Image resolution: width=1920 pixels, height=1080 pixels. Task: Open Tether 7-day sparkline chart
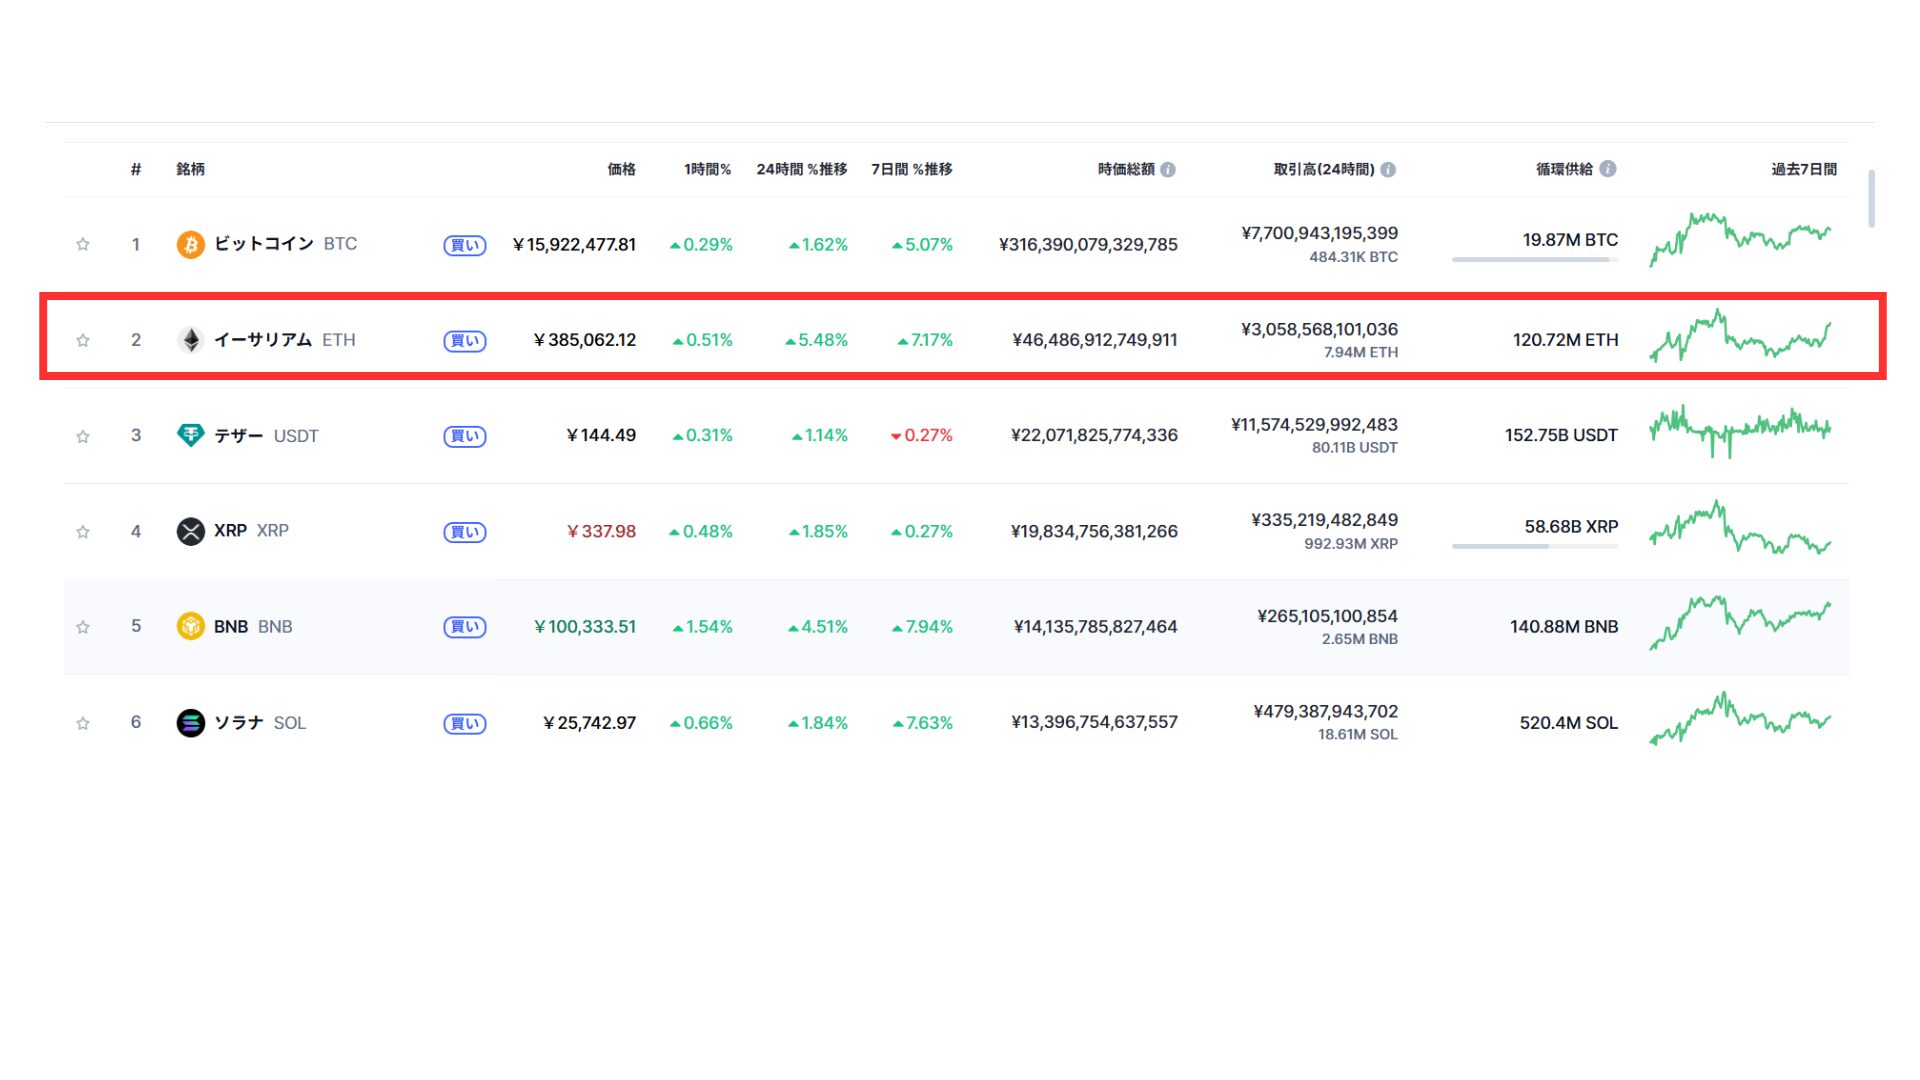click(1740, 431)
